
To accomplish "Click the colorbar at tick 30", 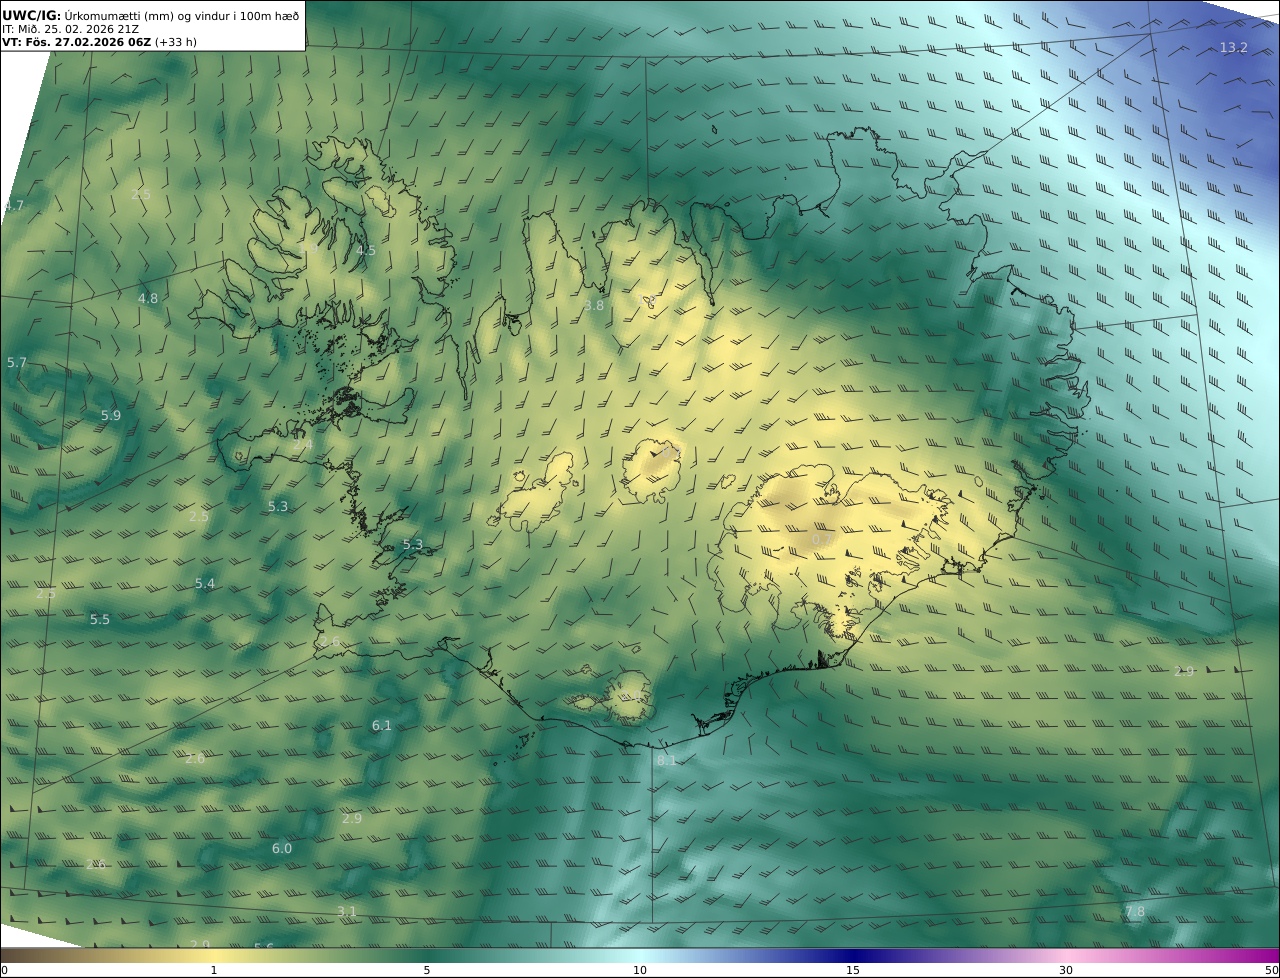I will pos(1066,956).
